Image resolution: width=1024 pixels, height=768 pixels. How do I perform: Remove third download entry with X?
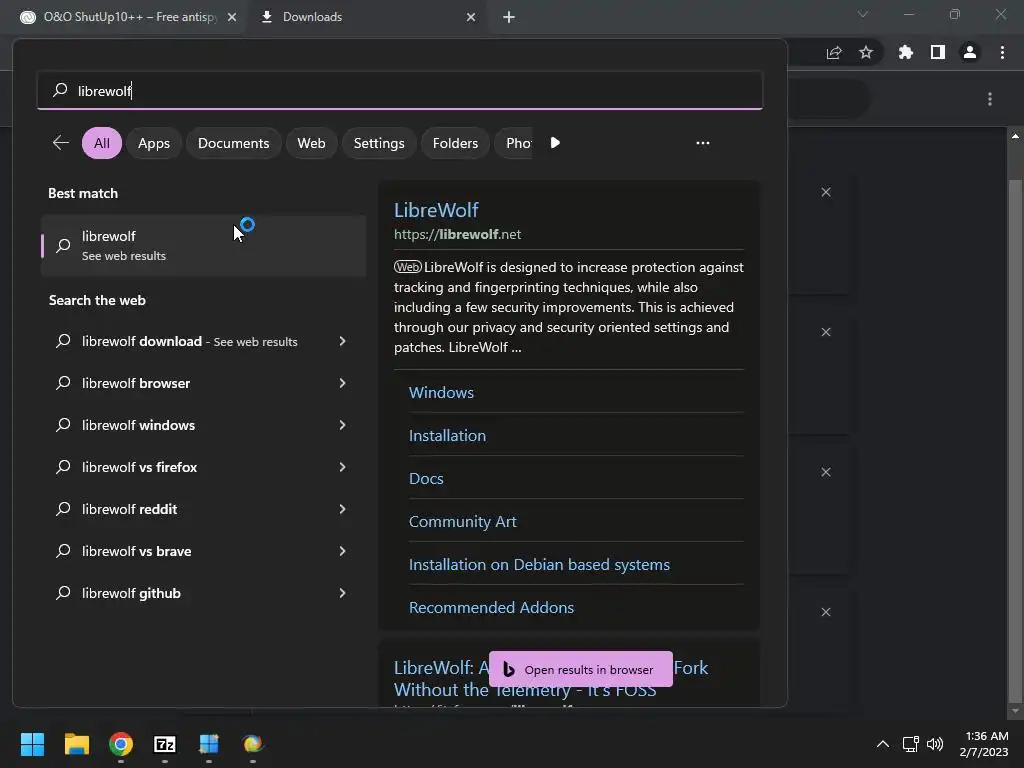pos(826,472)
